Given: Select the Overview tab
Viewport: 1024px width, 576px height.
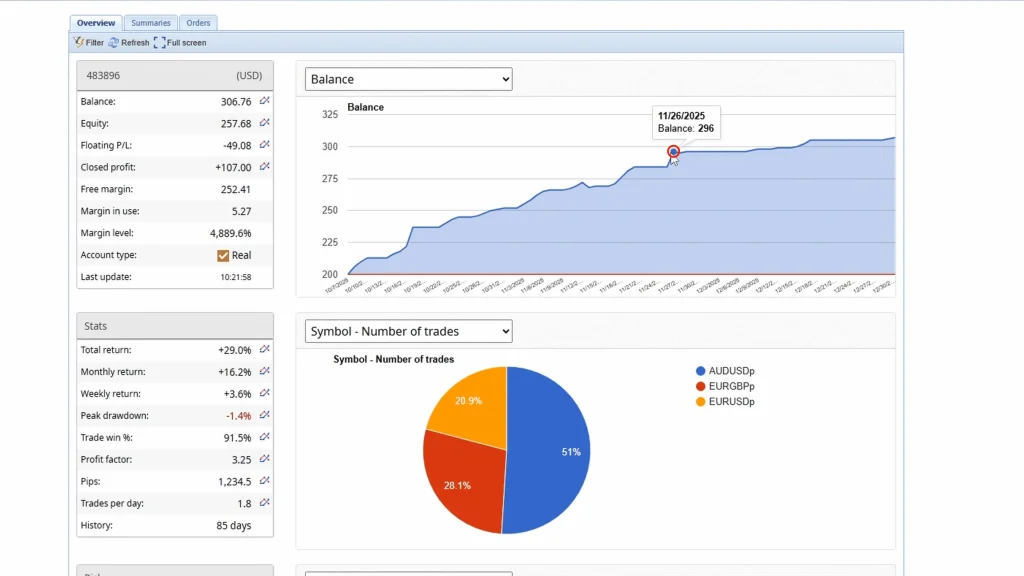Looking at the screenshot, I should (x=96, y=23).
